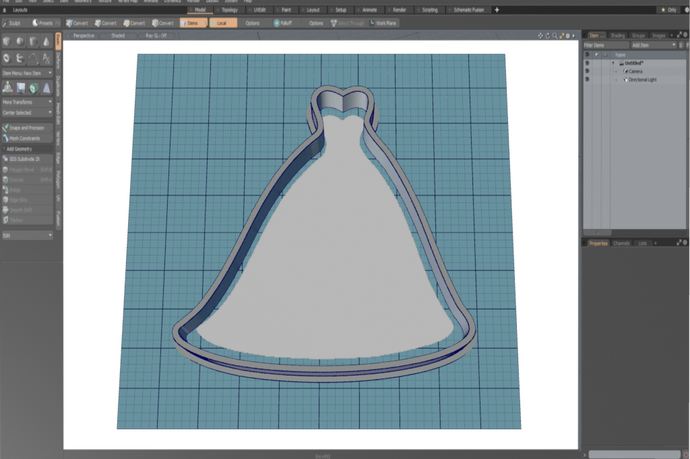This screenshot has height=459, width=690.
Task: Select Directional Light in the item list
Action: coord(642,80)
